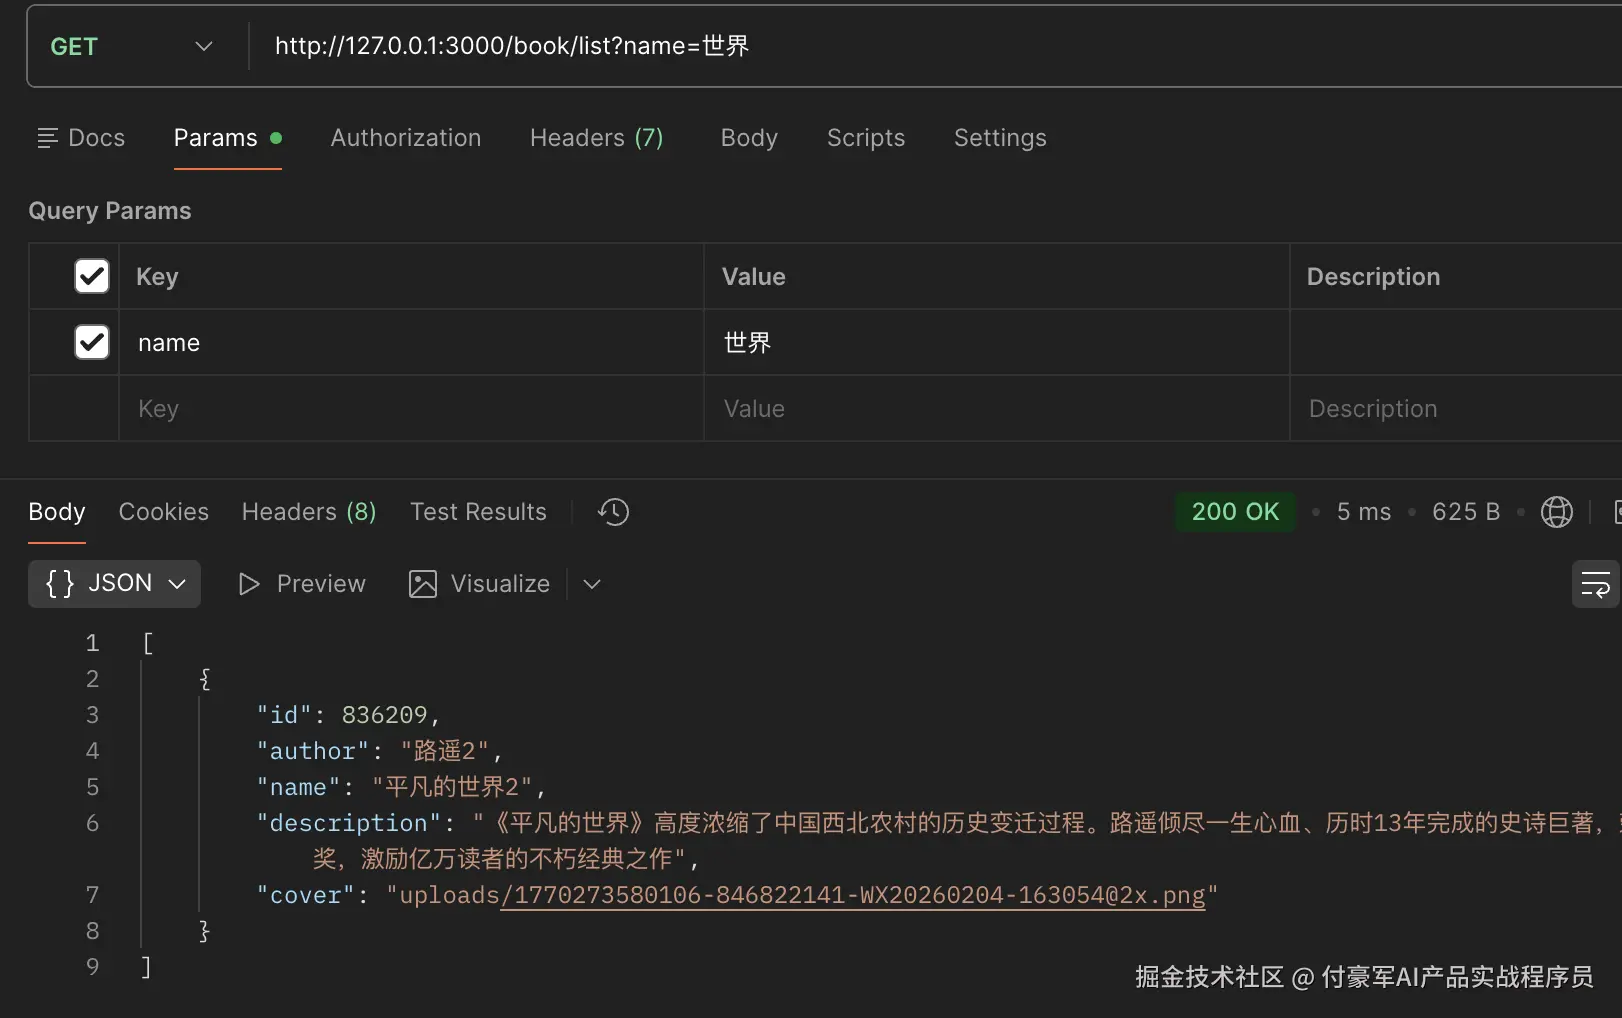Click the name key cell

pos(411,343)
